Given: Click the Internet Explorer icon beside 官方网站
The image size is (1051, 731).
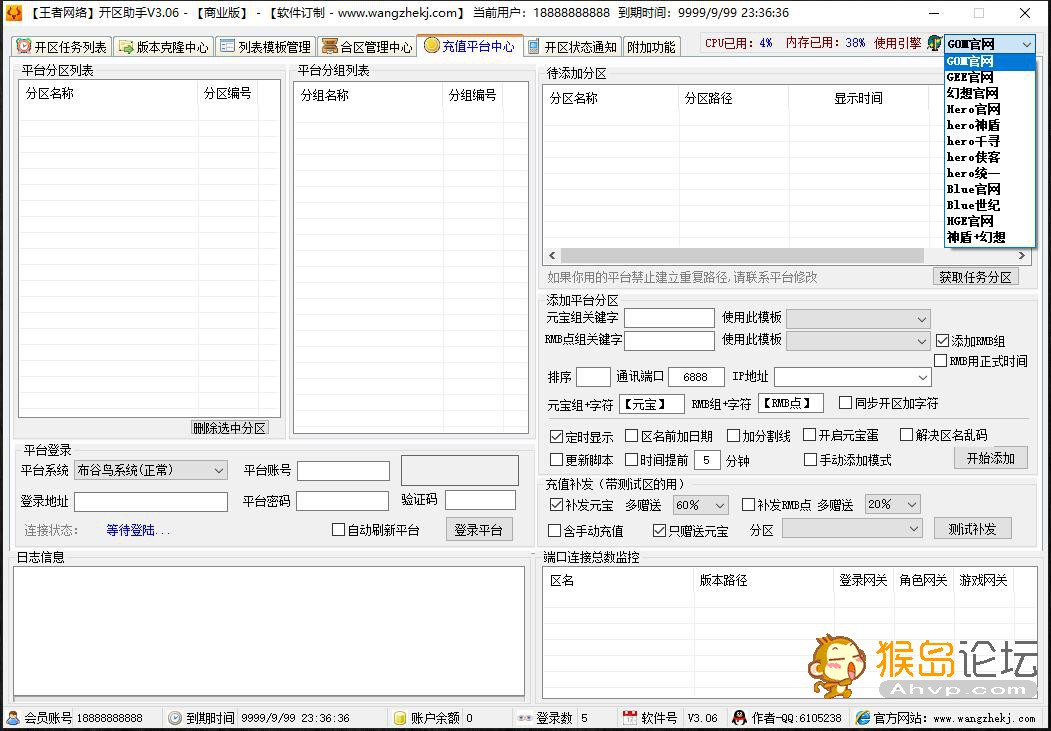Looking at the screenshot, I should [x=863, y=718].
